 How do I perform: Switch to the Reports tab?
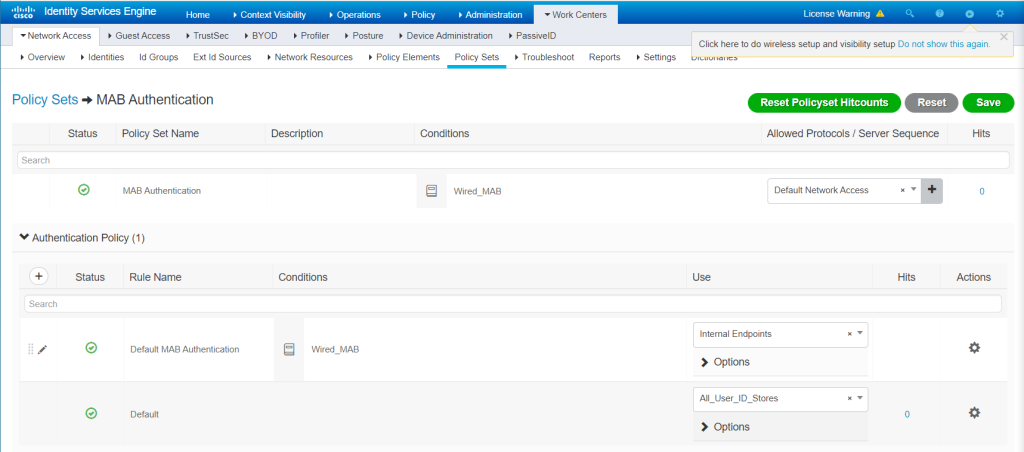pyautogui.click(x=605, y=57)
